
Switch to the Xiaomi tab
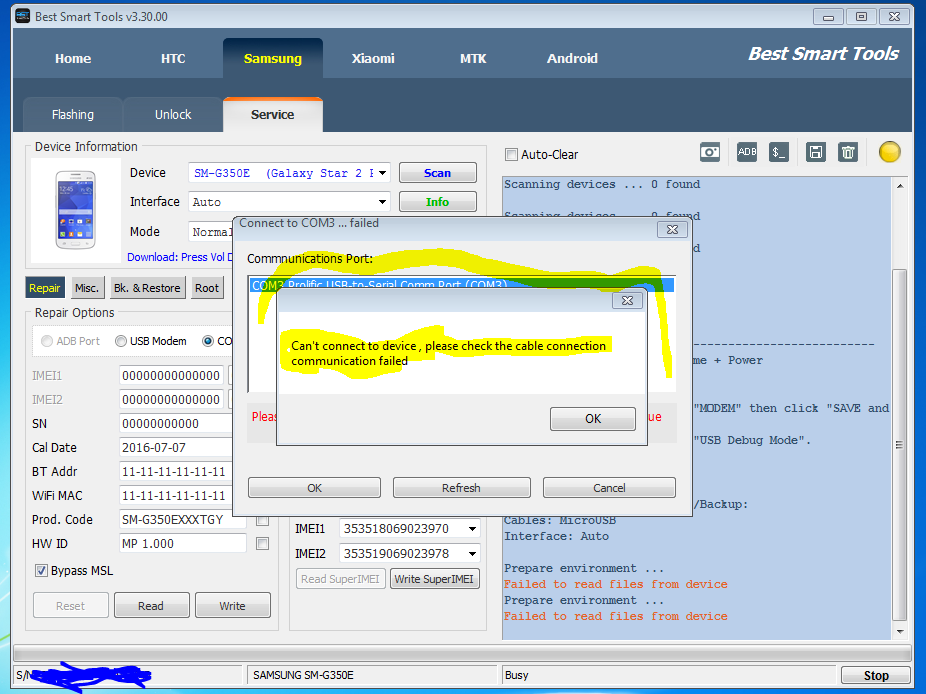[373, 58]
